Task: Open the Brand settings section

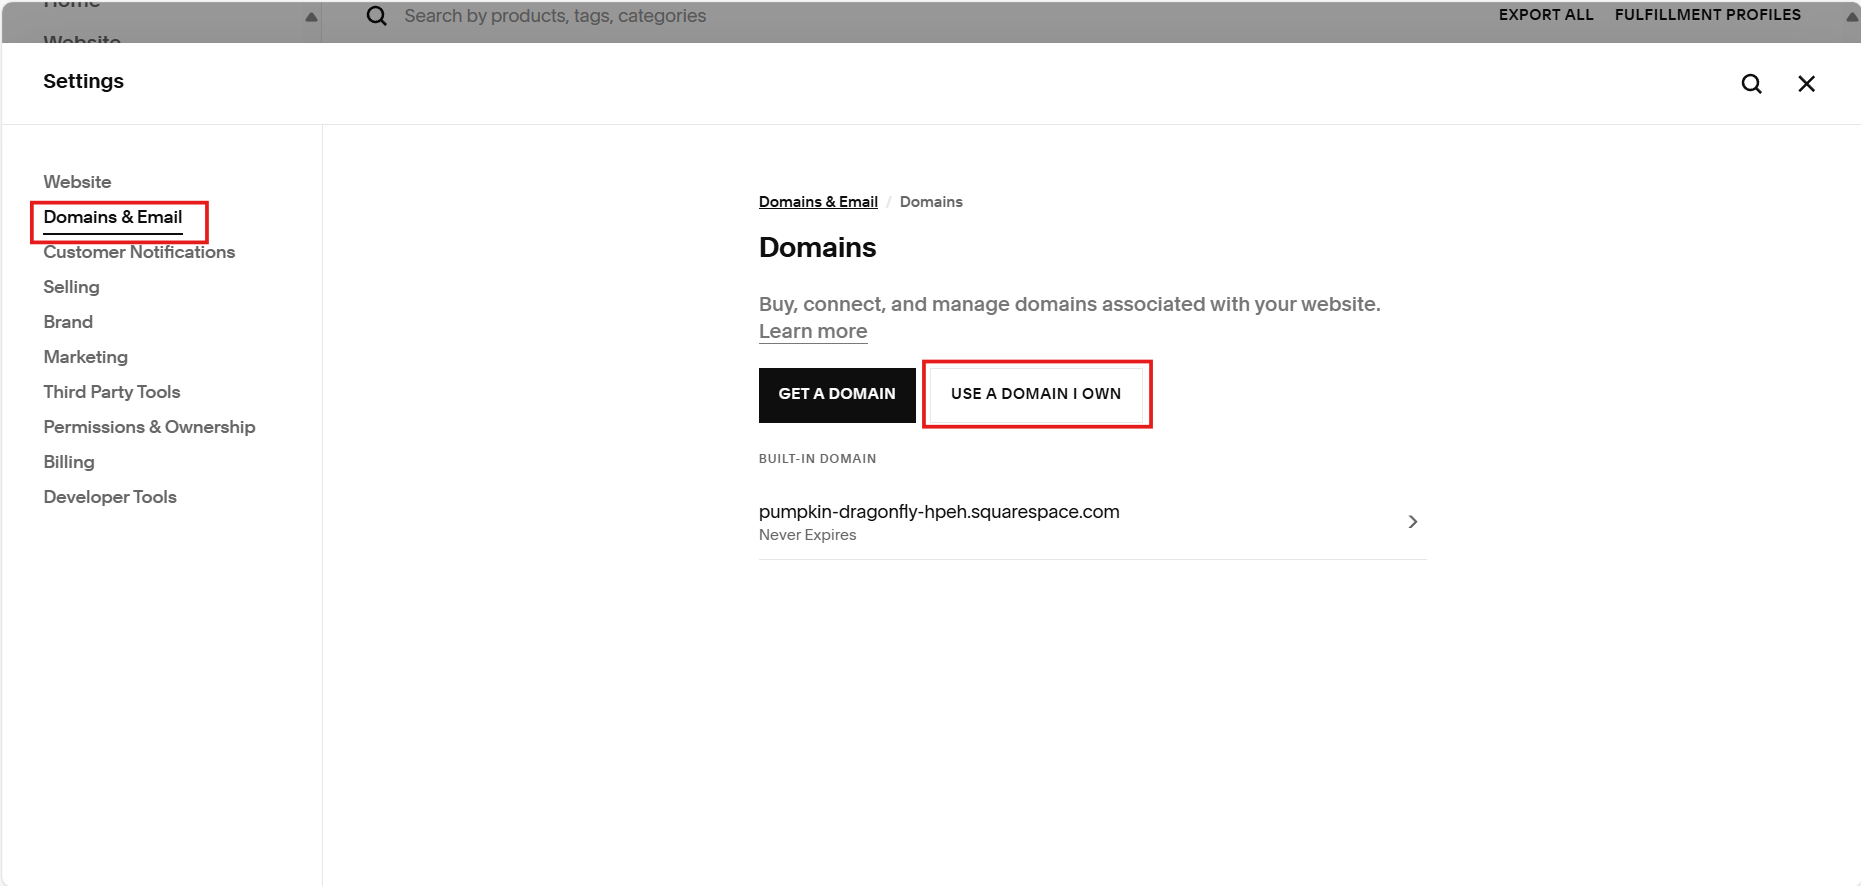Action: [68, 322]
